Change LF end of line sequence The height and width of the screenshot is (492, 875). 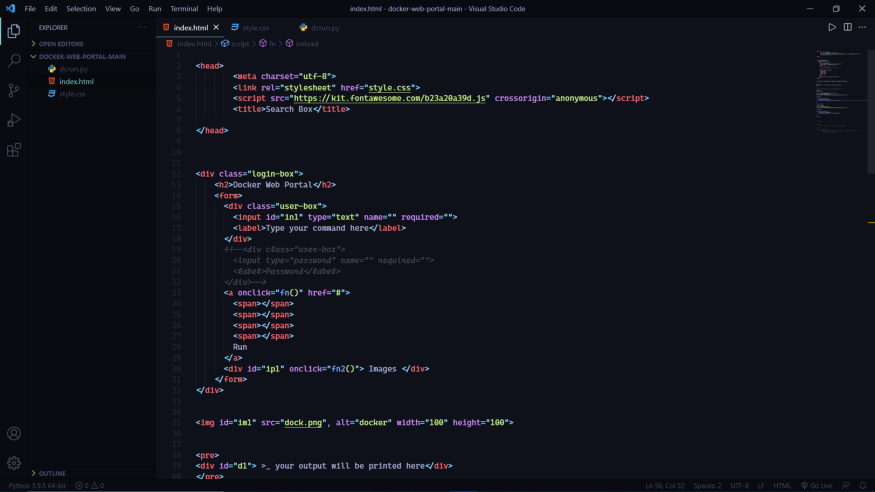[x=761, y=485]
